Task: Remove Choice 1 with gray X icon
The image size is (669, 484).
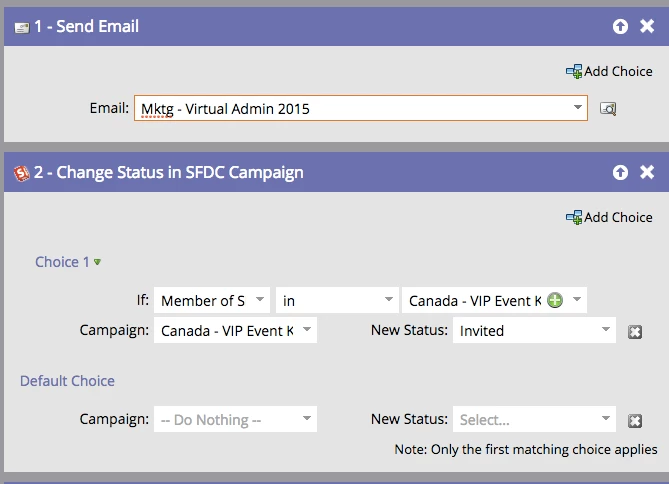Action: 635,332
